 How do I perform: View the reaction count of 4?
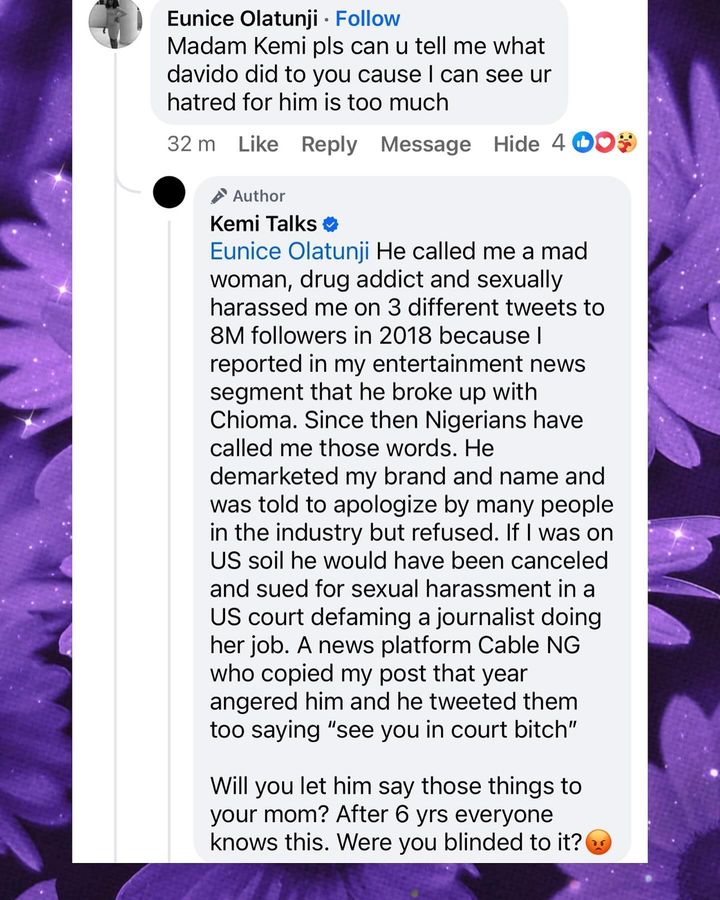pos(558,143)
